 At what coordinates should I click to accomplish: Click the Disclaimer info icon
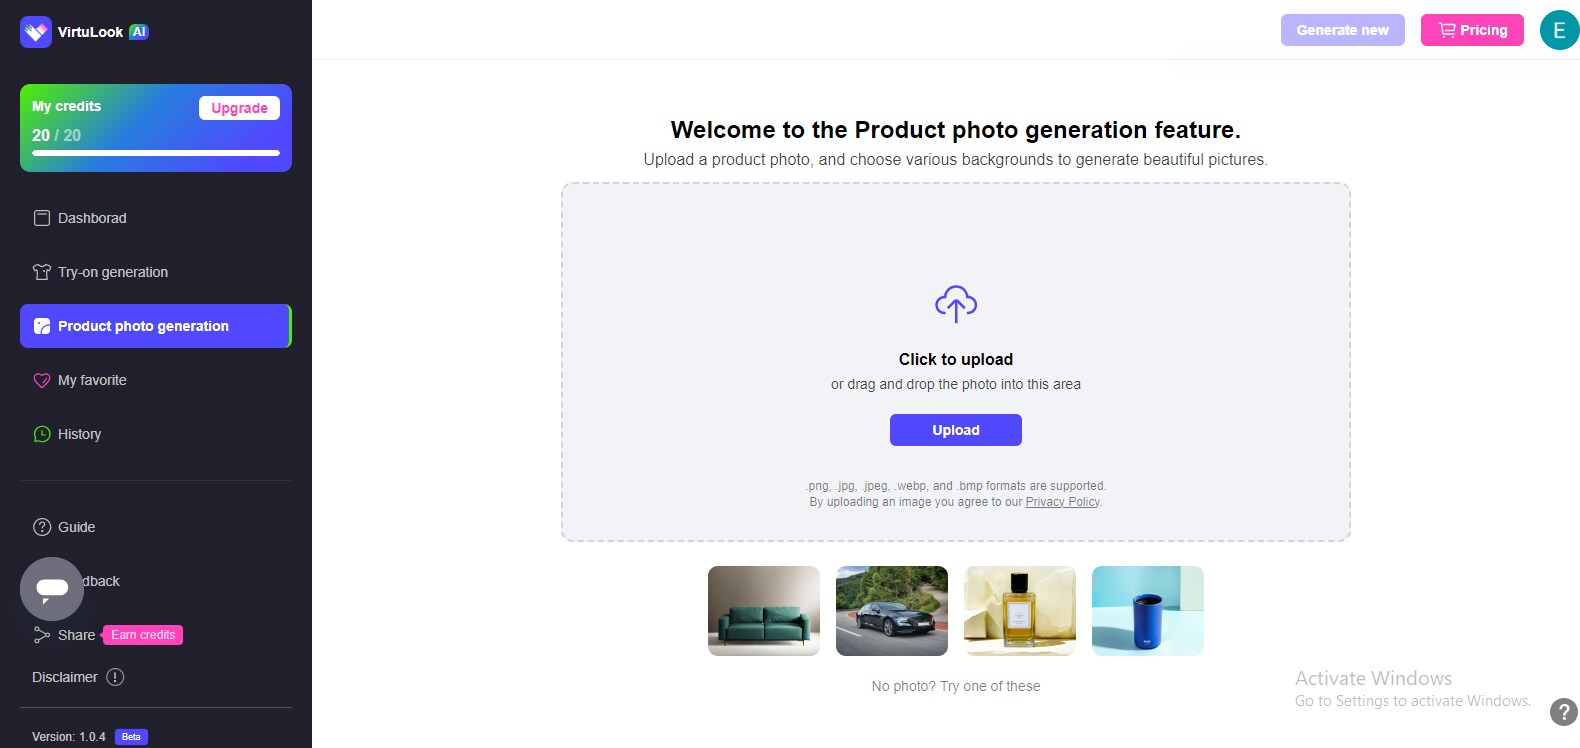115,677
